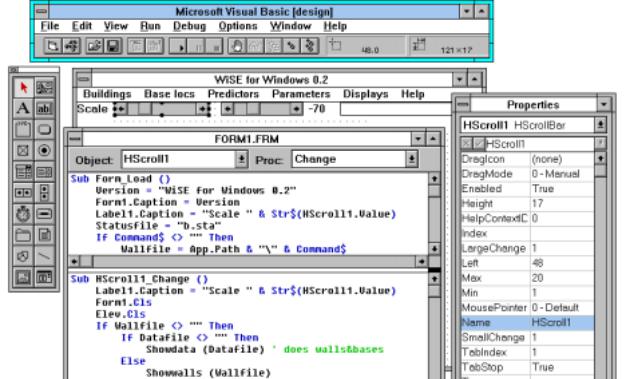Select the PictureBox tool in toolbox
The height and width of the screenshot is (379, 624).
coord(45,88)
